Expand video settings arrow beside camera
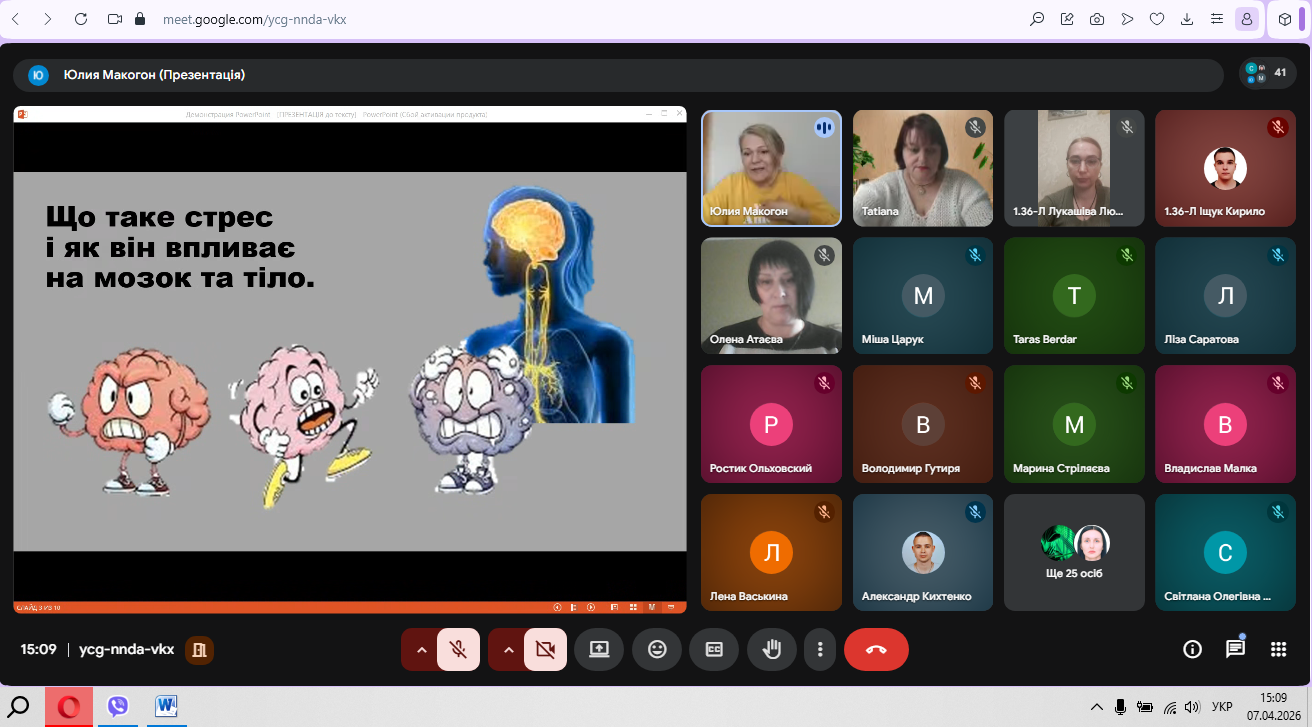The width and height of the screenshot is (1312, 727). 508,649
